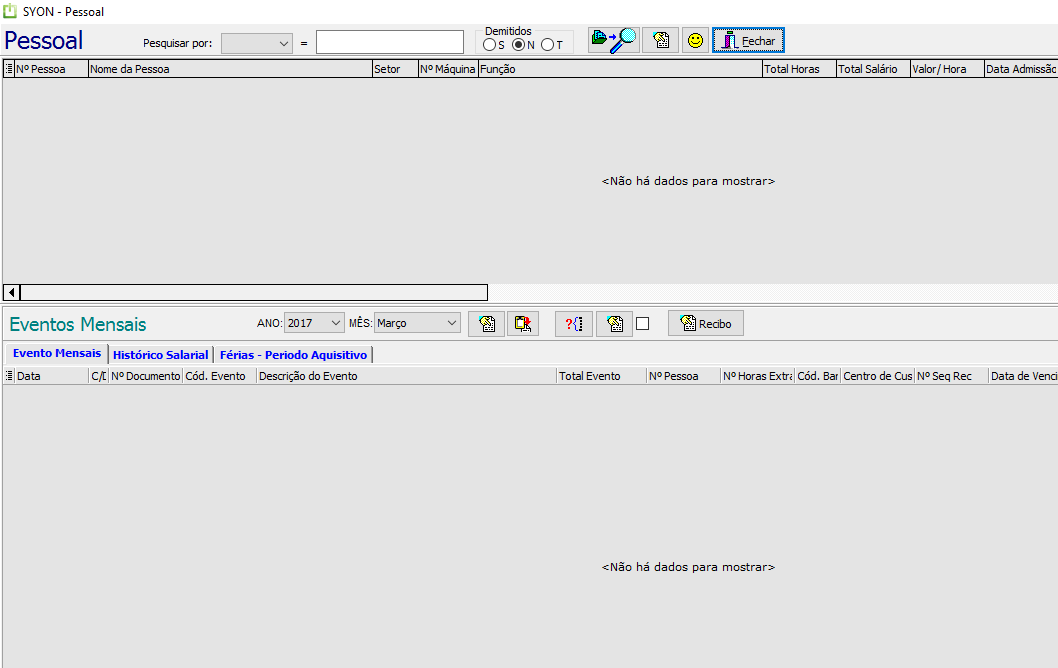Click Pessoal grid column selector icon
Image resolution: width=1058 pixels, height=668 pixels.
9,69
